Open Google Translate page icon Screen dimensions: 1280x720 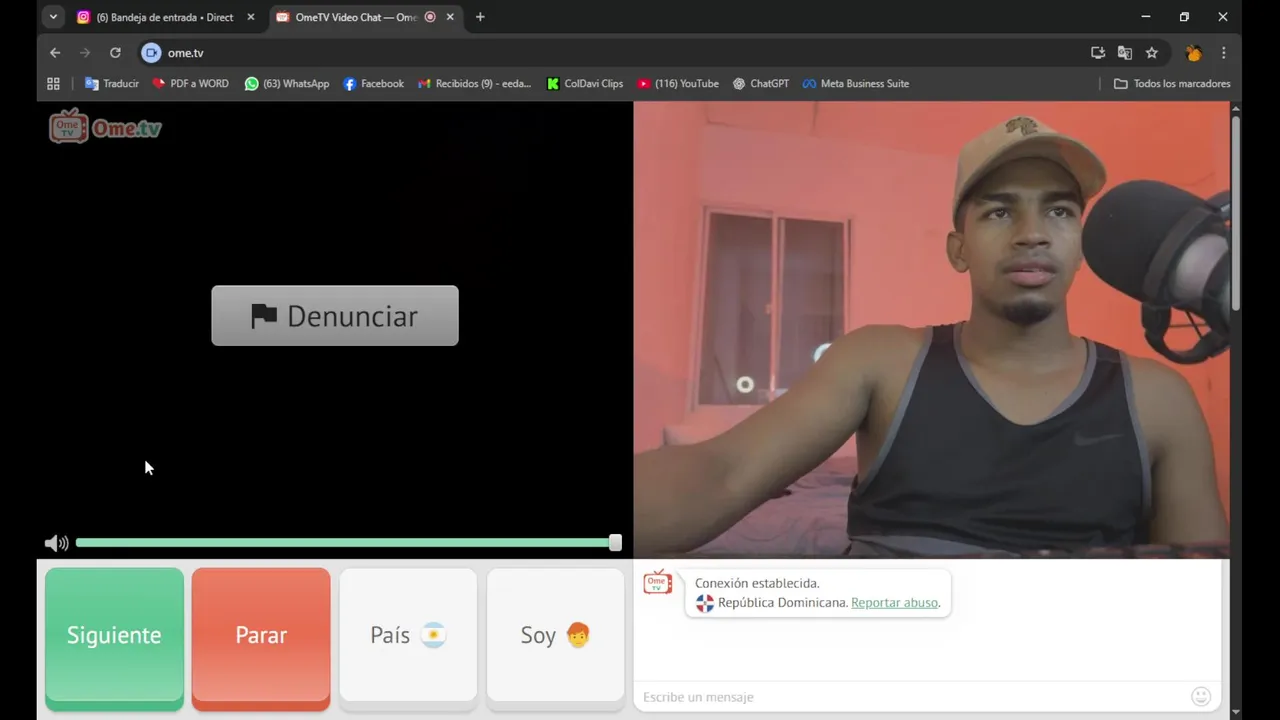[1125, 53]
